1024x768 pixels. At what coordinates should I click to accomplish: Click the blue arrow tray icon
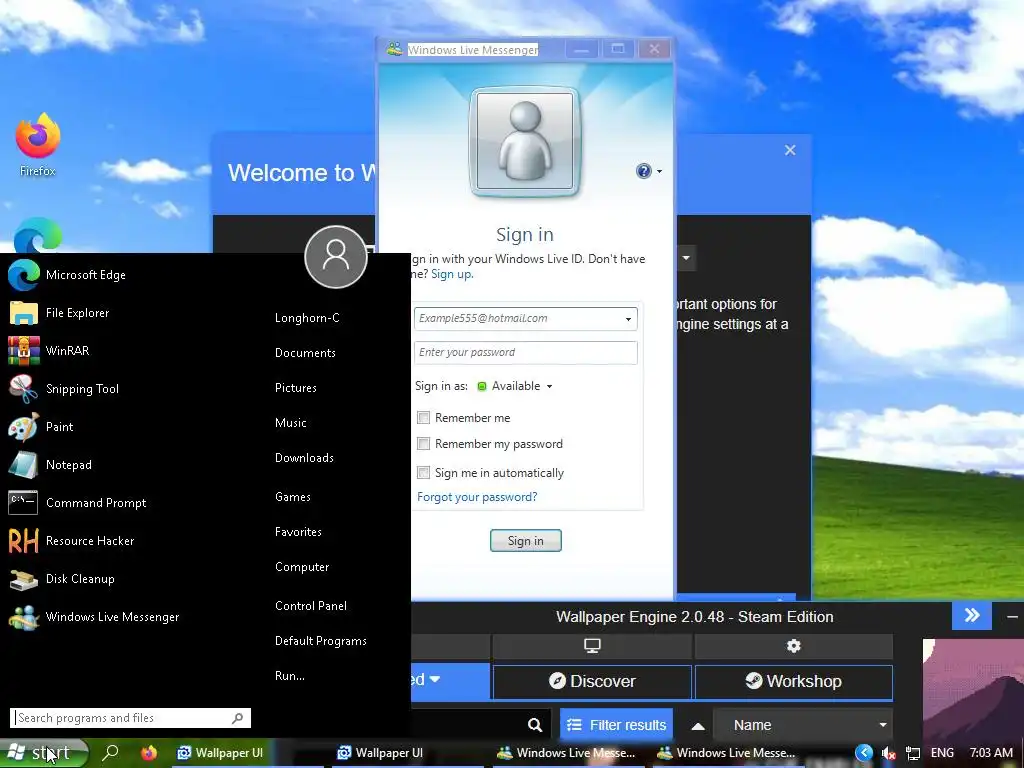(863, 752)
